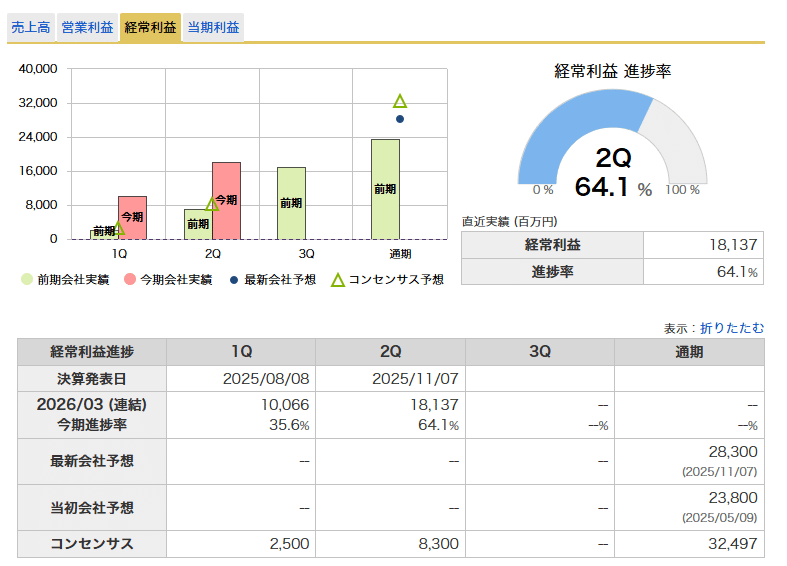Screen dimensions: 787x566
Task: Click the 28,300 最新会社予想 value
Action: 733,452
